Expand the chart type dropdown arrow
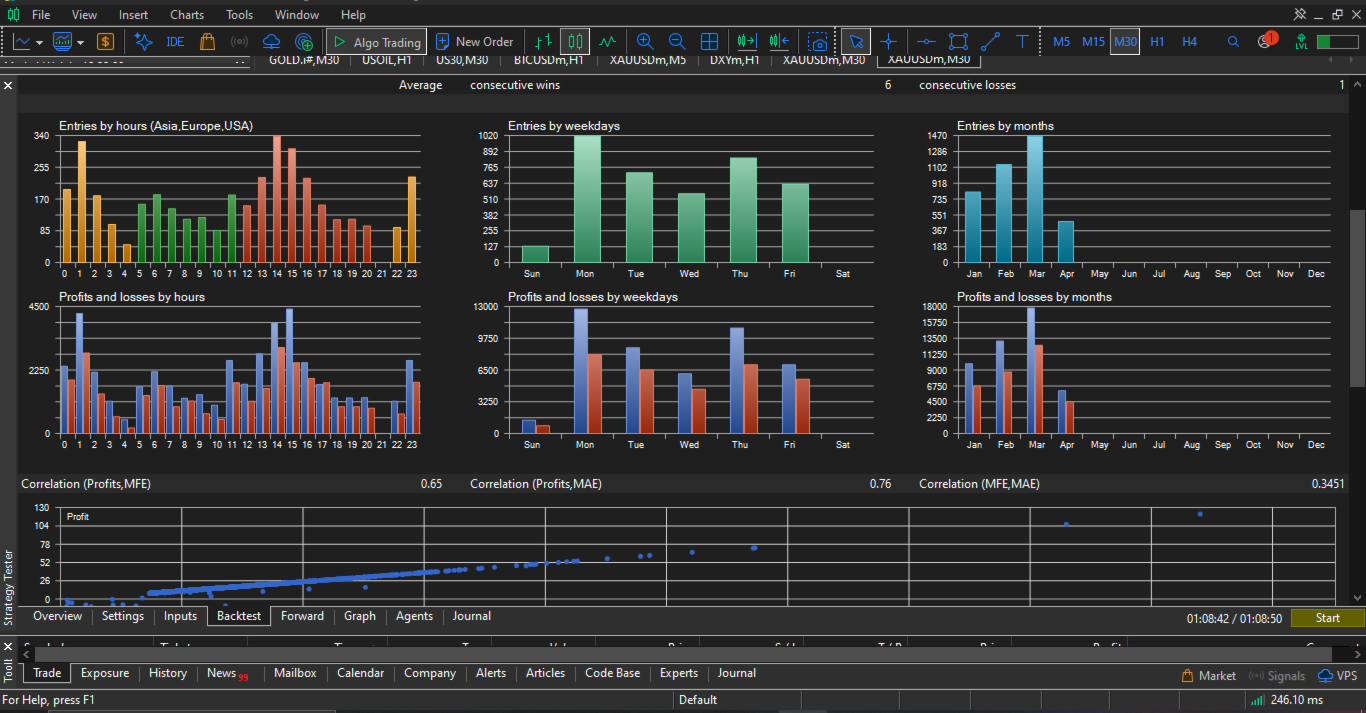The width and height of the screenshot is (1366, 713). coord(39,43)
